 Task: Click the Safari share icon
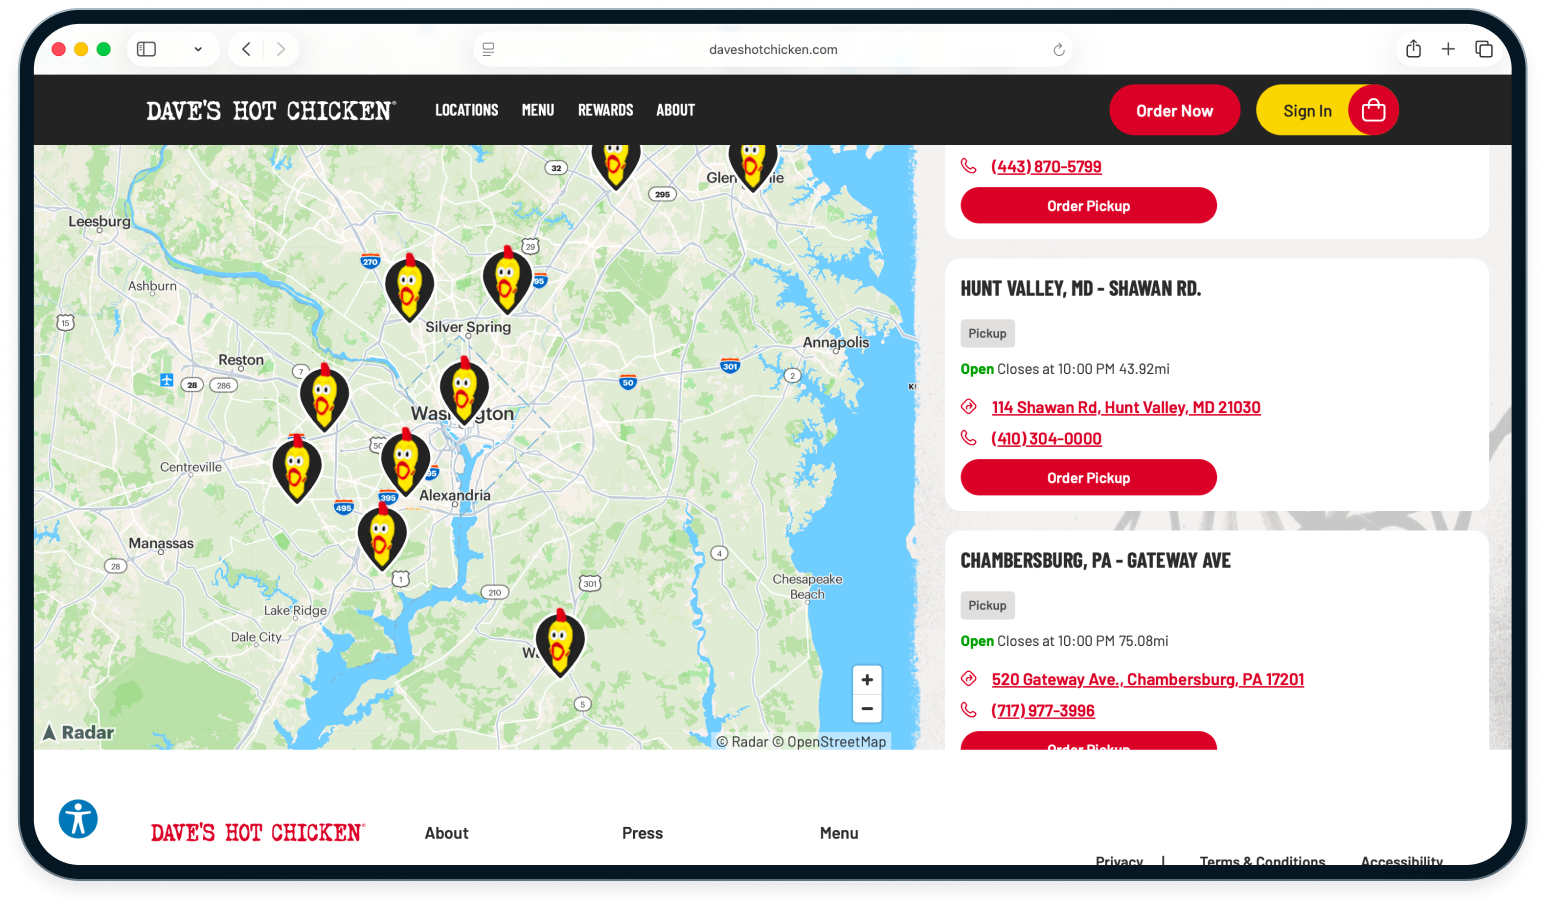(1413, 48)
